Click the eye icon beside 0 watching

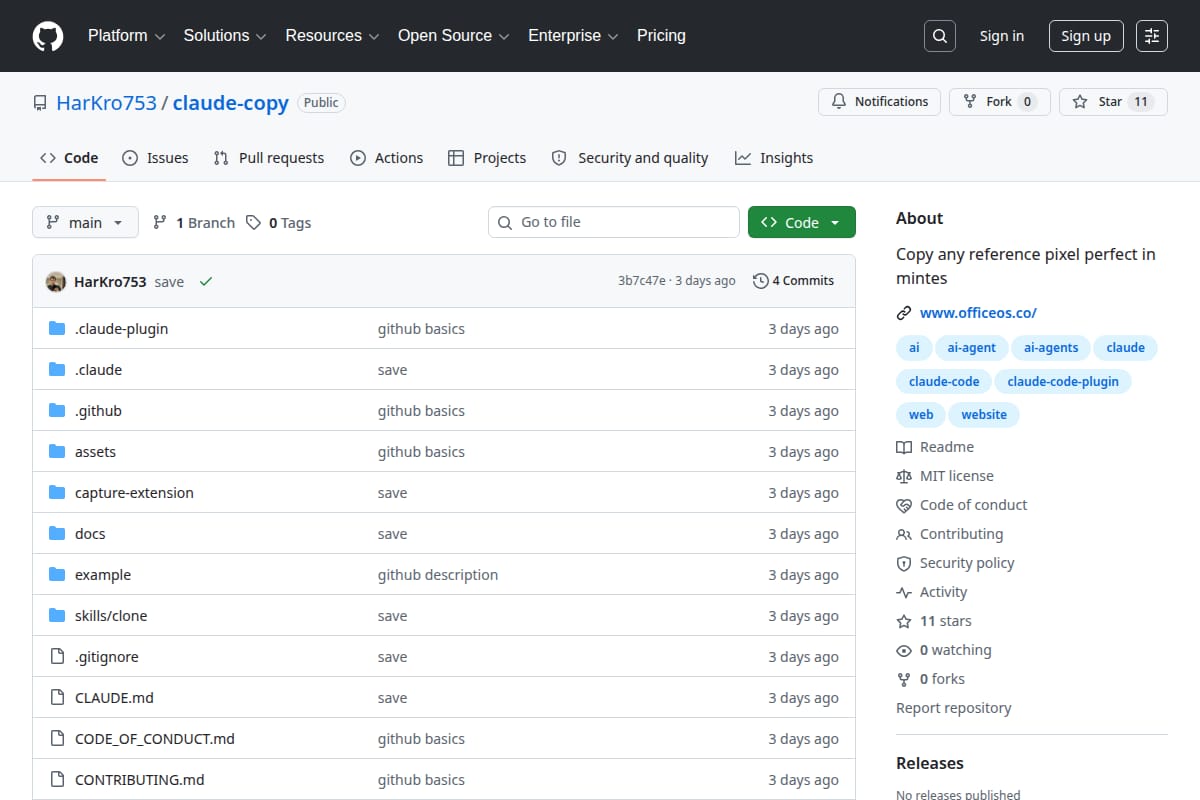pyautogui.click(x=904, y=650)
